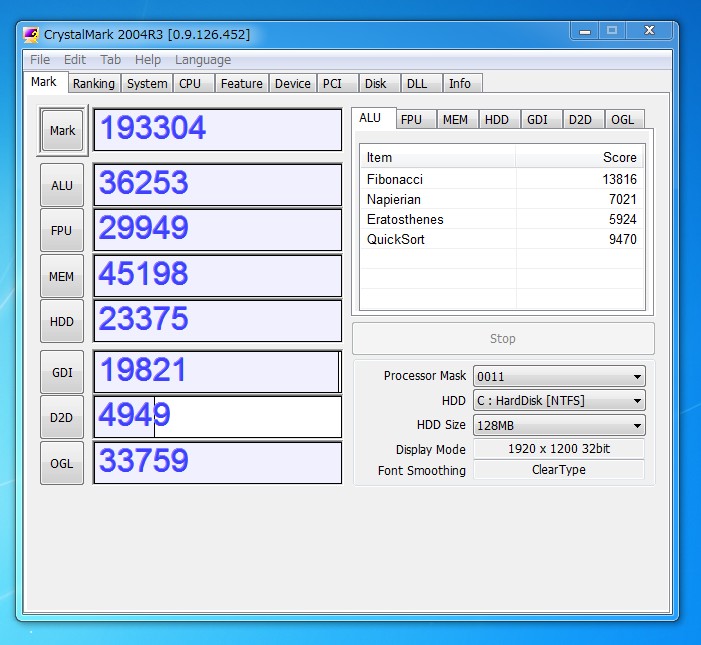The image size is (701, 645).
Task: Open the Edit menu
Action: coord(75,59)
